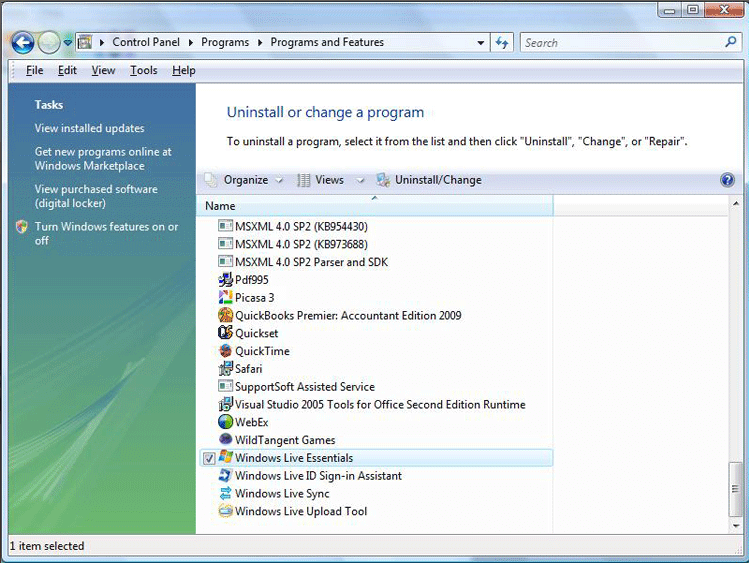The width and height of the screenshot is (749, 563).
Task: Click the QuickTime icon
Action: pyautogui.click(x=225, y=351)
